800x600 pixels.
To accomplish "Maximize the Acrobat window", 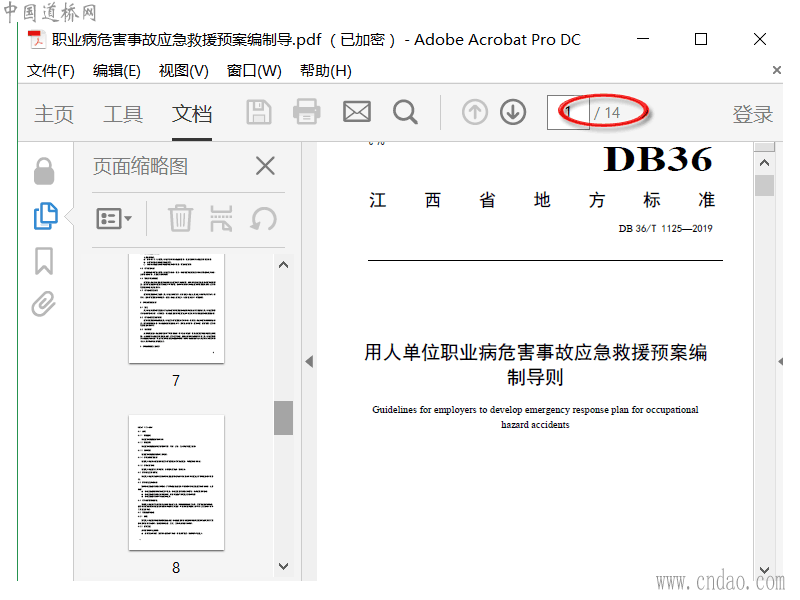I will tap(701, 39).
